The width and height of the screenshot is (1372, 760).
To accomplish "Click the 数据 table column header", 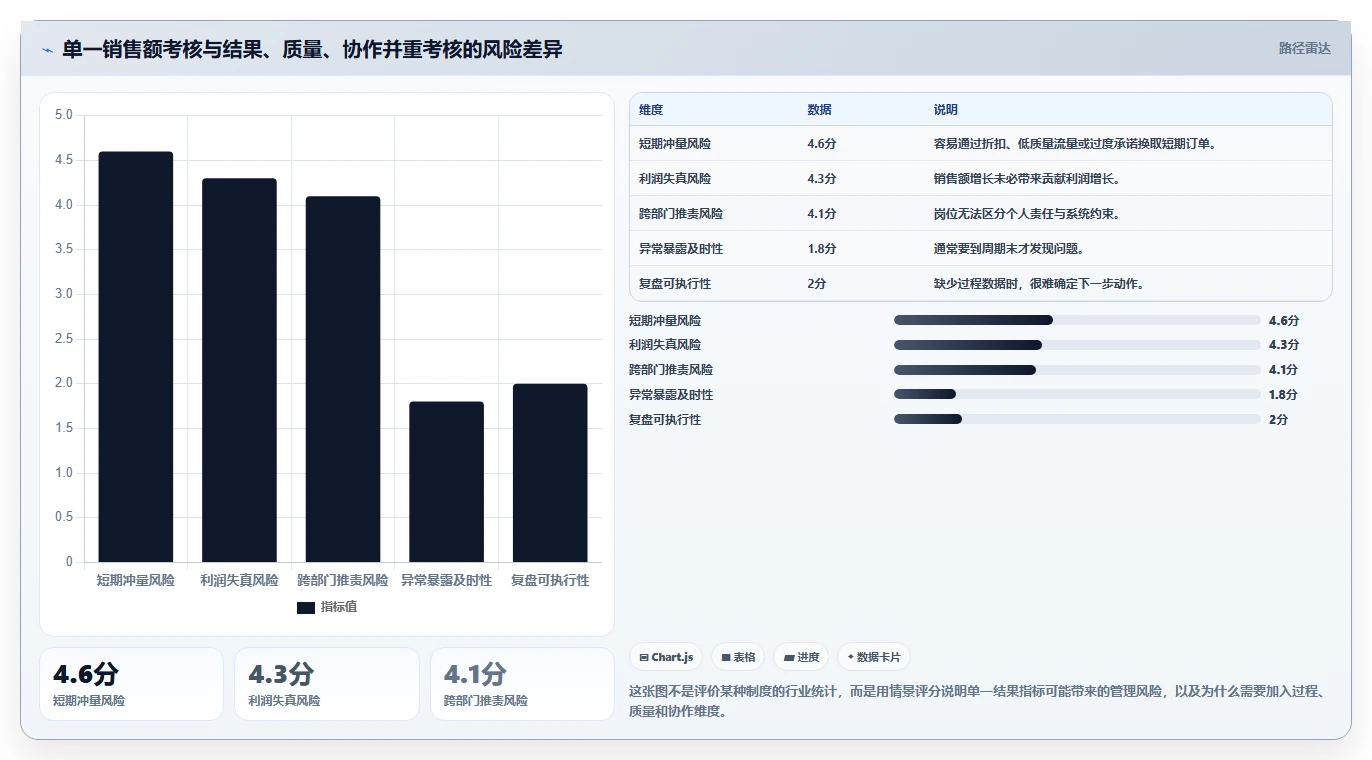I will [x=819, y=109].
